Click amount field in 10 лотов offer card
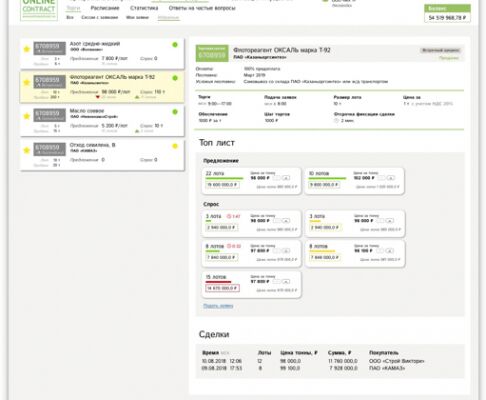The width and height of the screenshot is (486, 400). pyautogui.click(x=324, y=184)
